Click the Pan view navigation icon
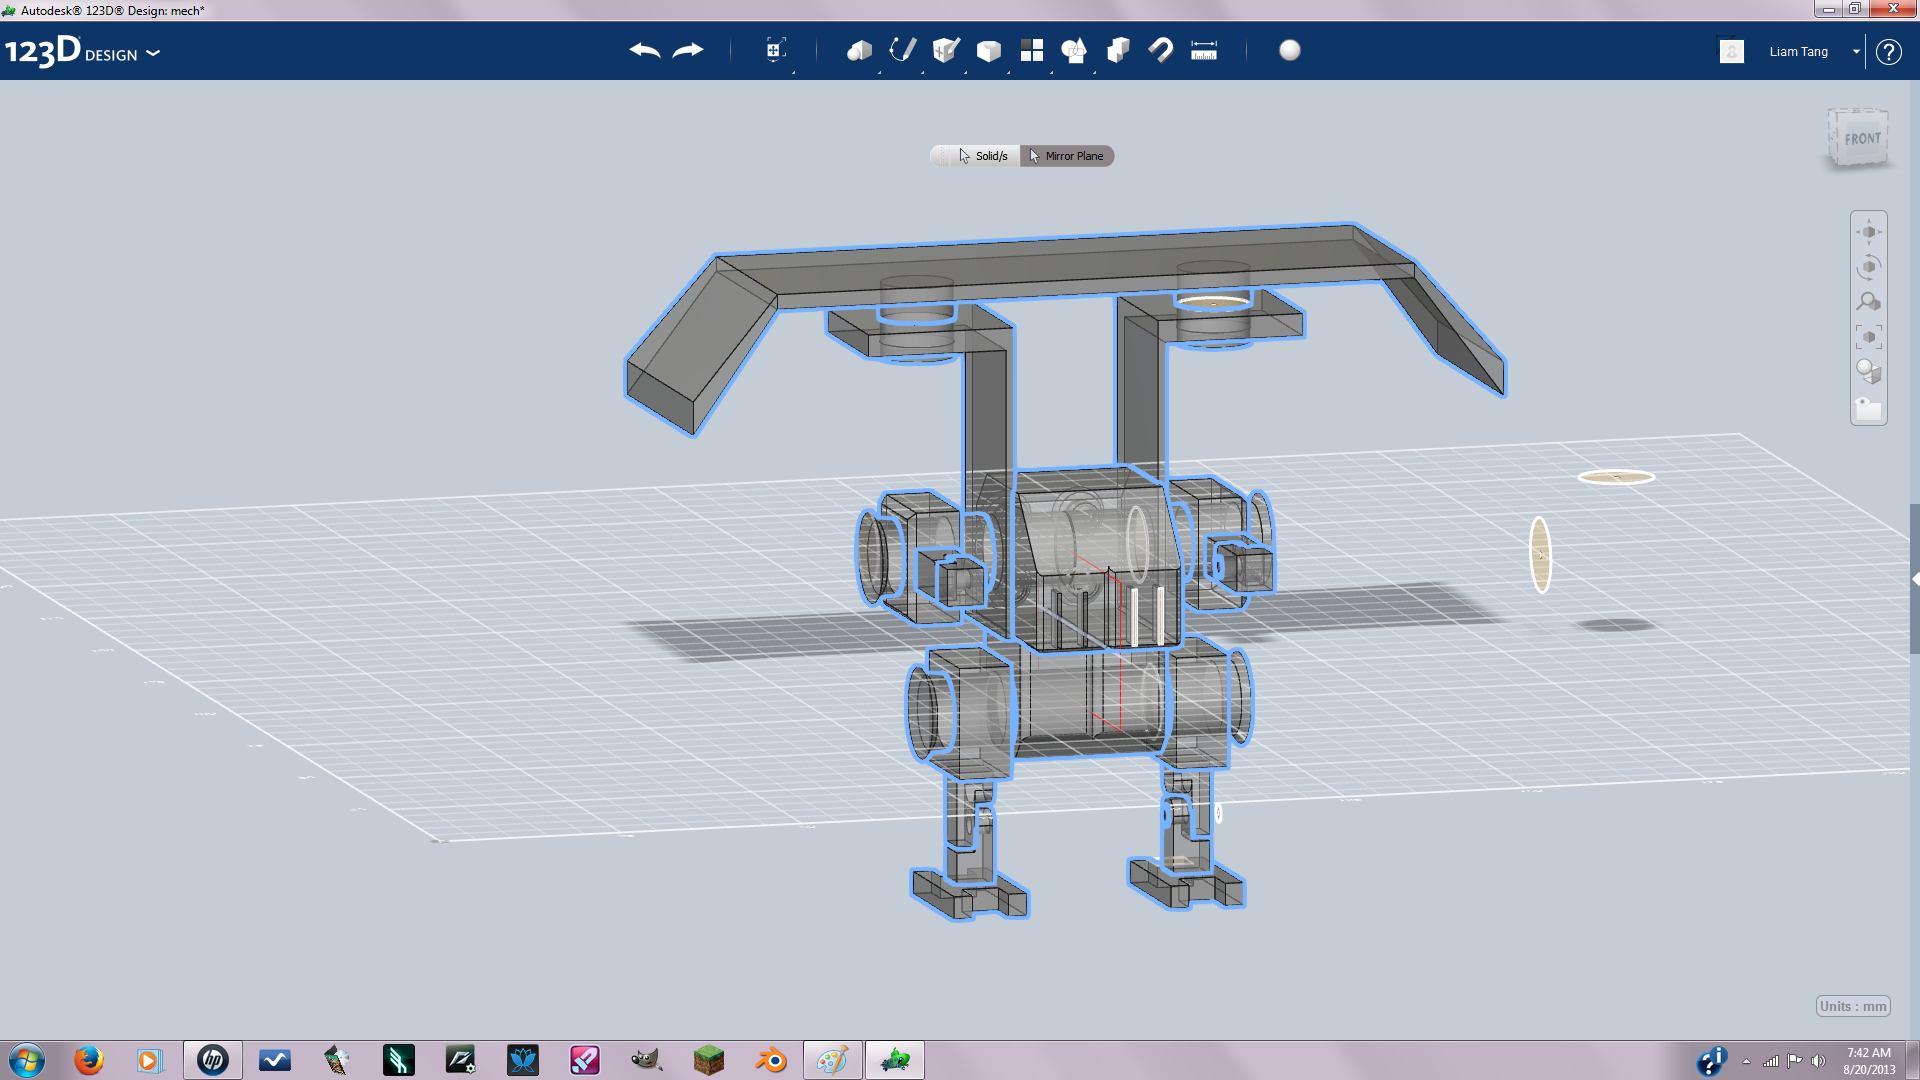This screenshot has width=1920, height=1080. (x=1868, y=232)
